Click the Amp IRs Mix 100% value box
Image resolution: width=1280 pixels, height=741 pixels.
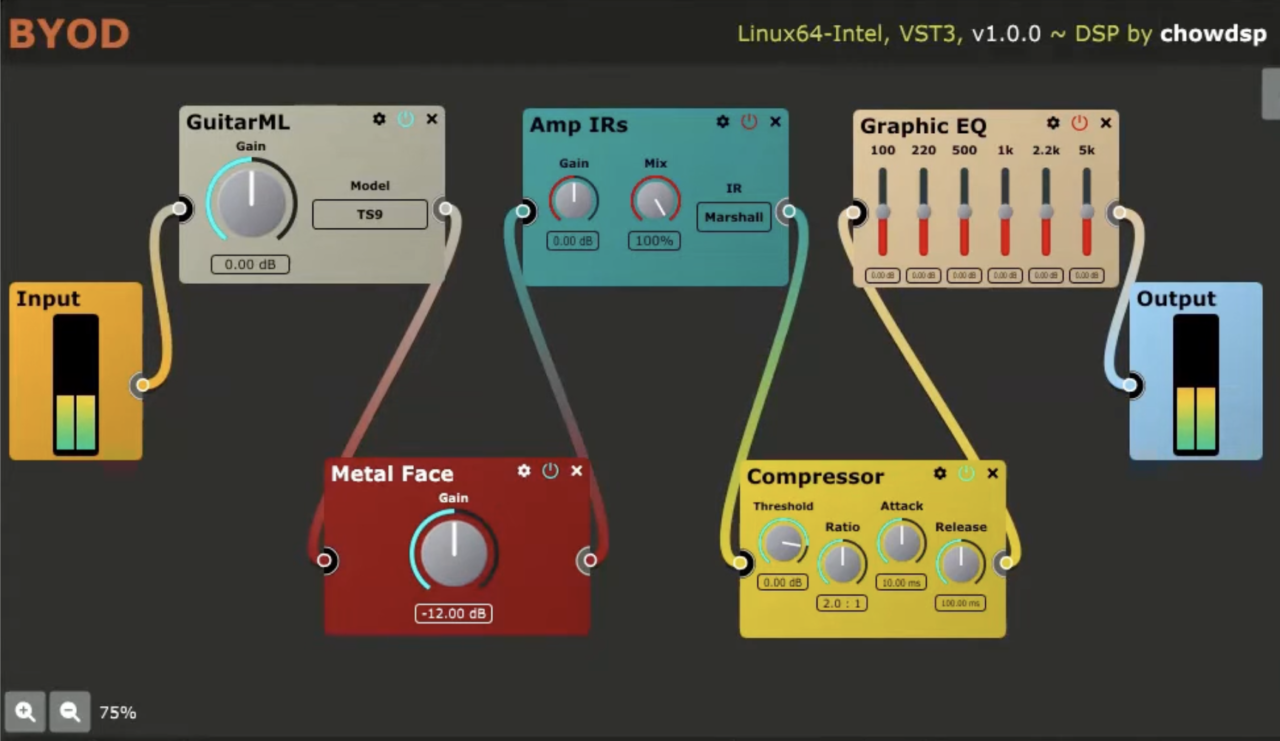[654, 241]
